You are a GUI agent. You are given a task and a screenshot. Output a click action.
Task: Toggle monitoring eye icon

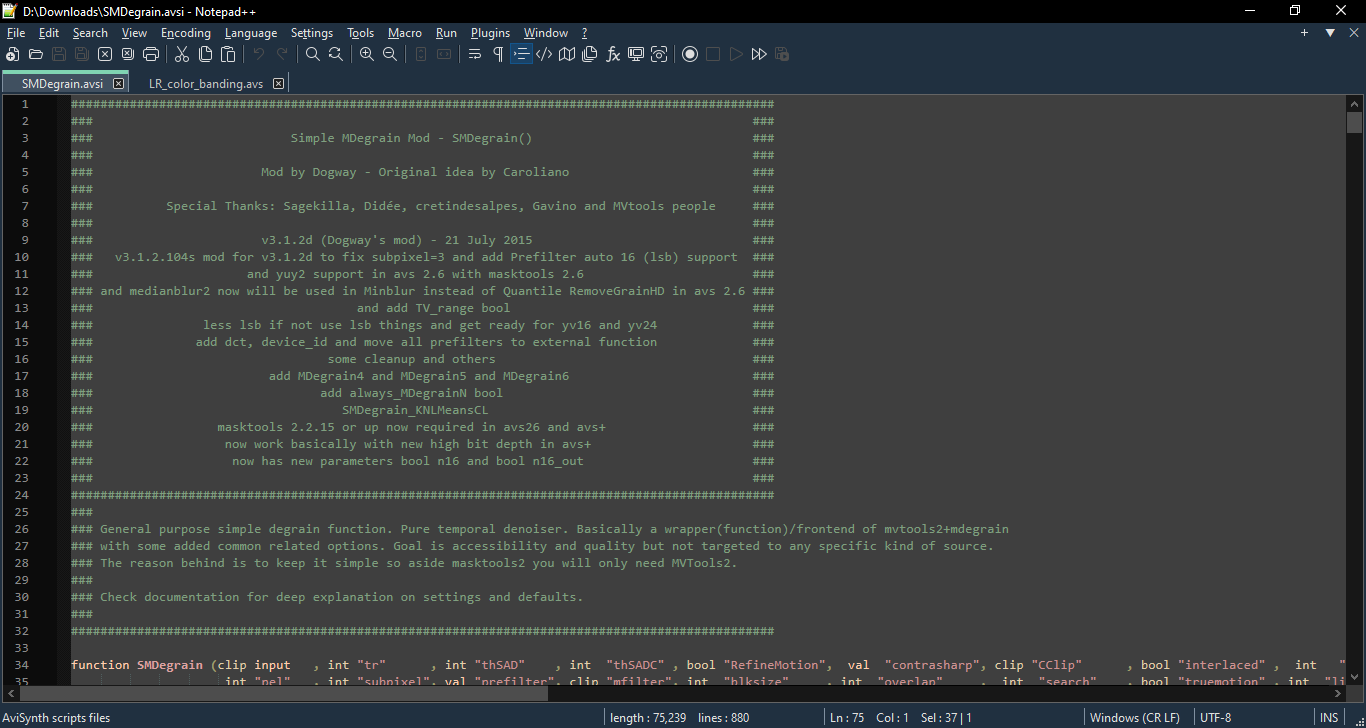(659, 54)
